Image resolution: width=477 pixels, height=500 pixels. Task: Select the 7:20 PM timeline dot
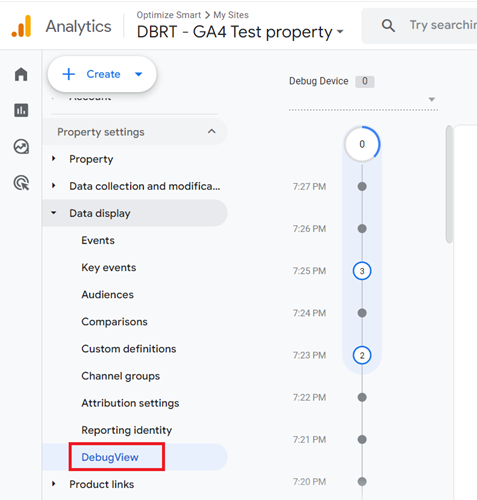point(362,482)
